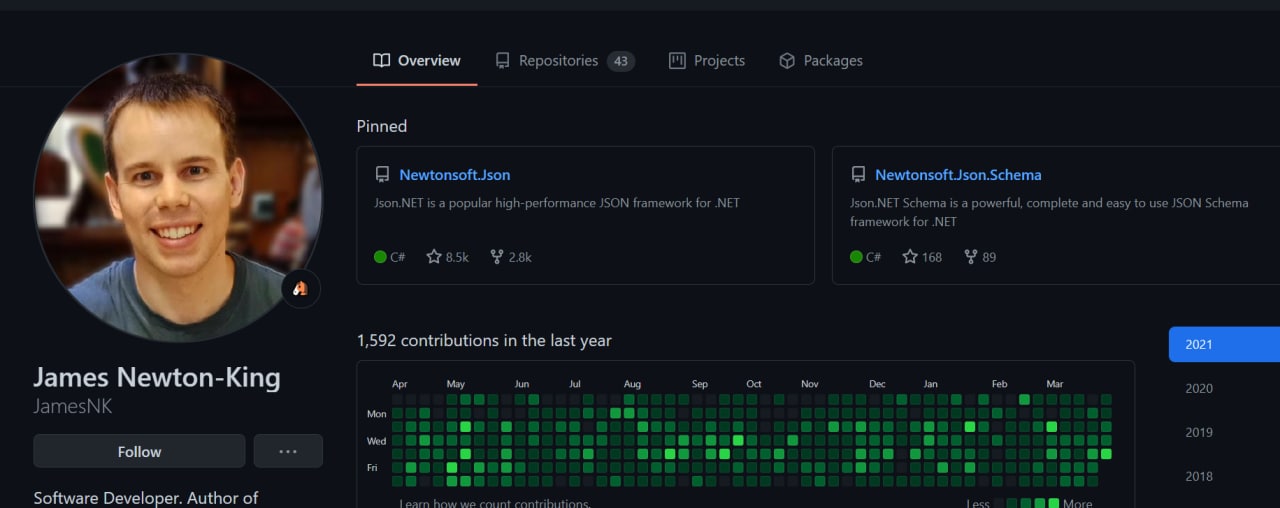Click the Aug month label in the graph

tap(632, 384)
